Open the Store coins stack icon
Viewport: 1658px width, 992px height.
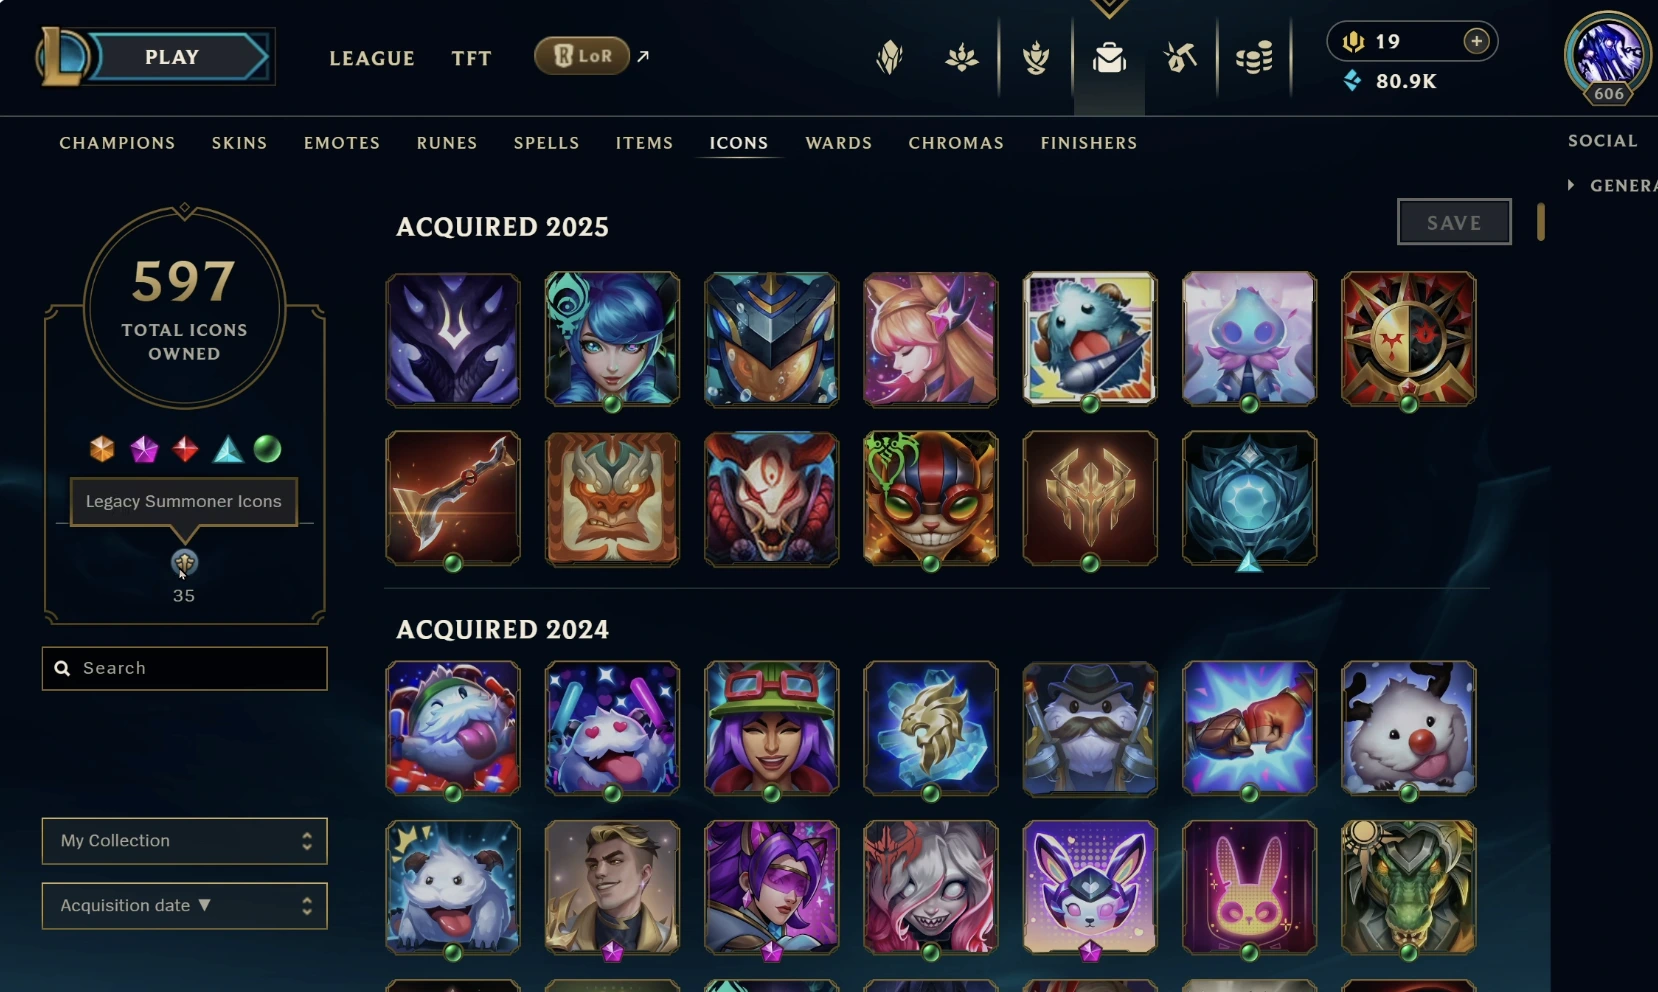click(x=1254, y=58)
